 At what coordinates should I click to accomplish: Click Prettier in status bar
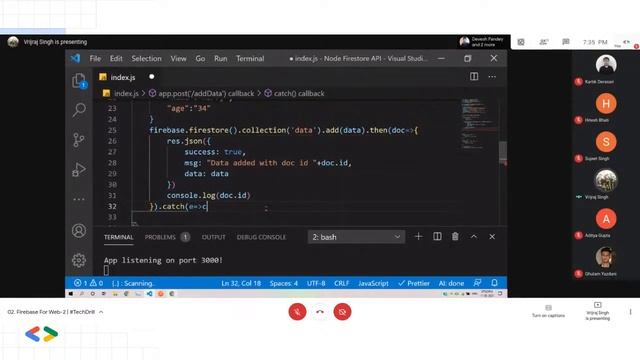tap(413, 283)
